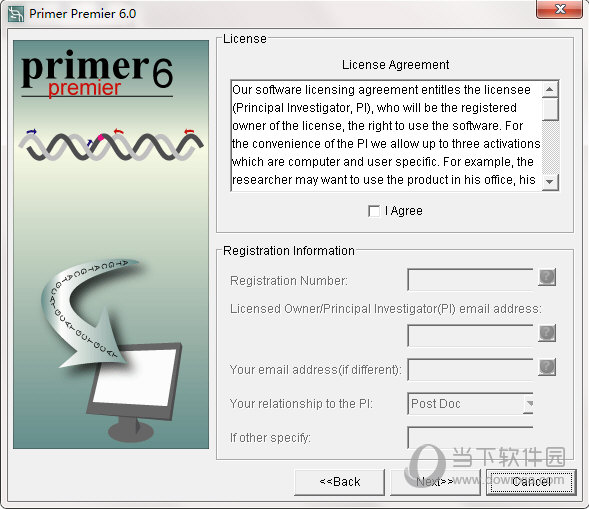This screenshot has width=589, height=509.
Task: Click help icon next to Your email address field
Action: pos(547,367)
